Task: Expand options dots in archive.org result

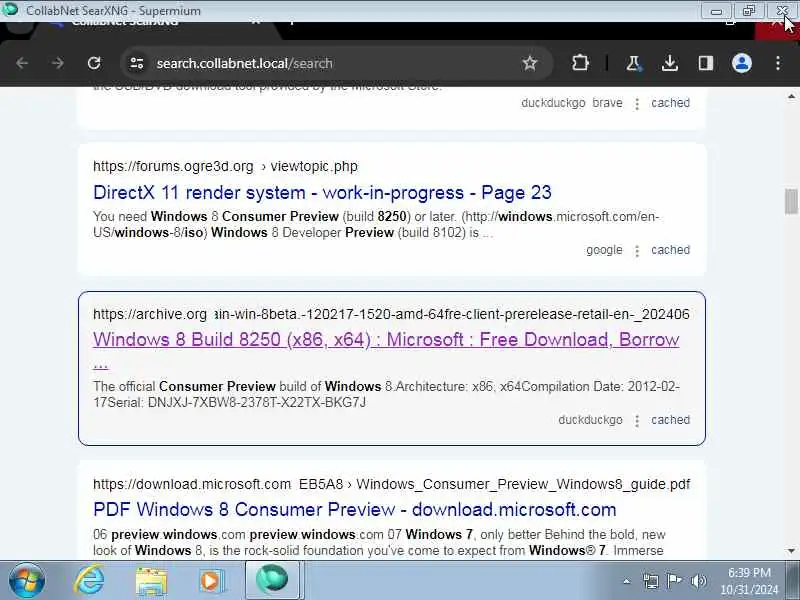Action: click(637, 420)
